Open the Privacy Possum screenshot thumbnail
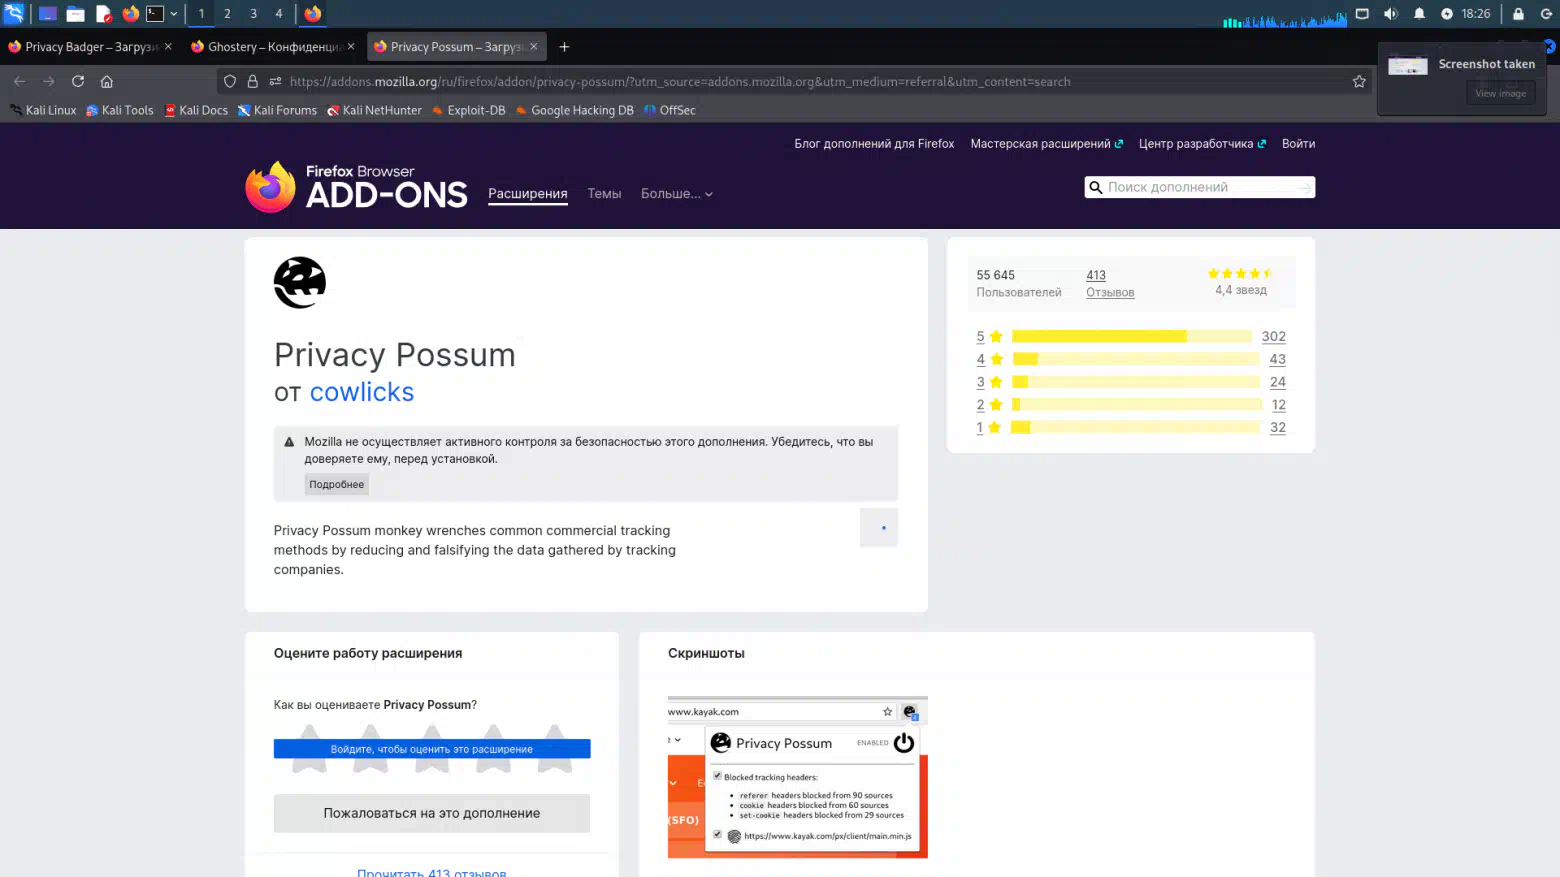This screenshot has height=877, width=1560. [x=798, y=777]
